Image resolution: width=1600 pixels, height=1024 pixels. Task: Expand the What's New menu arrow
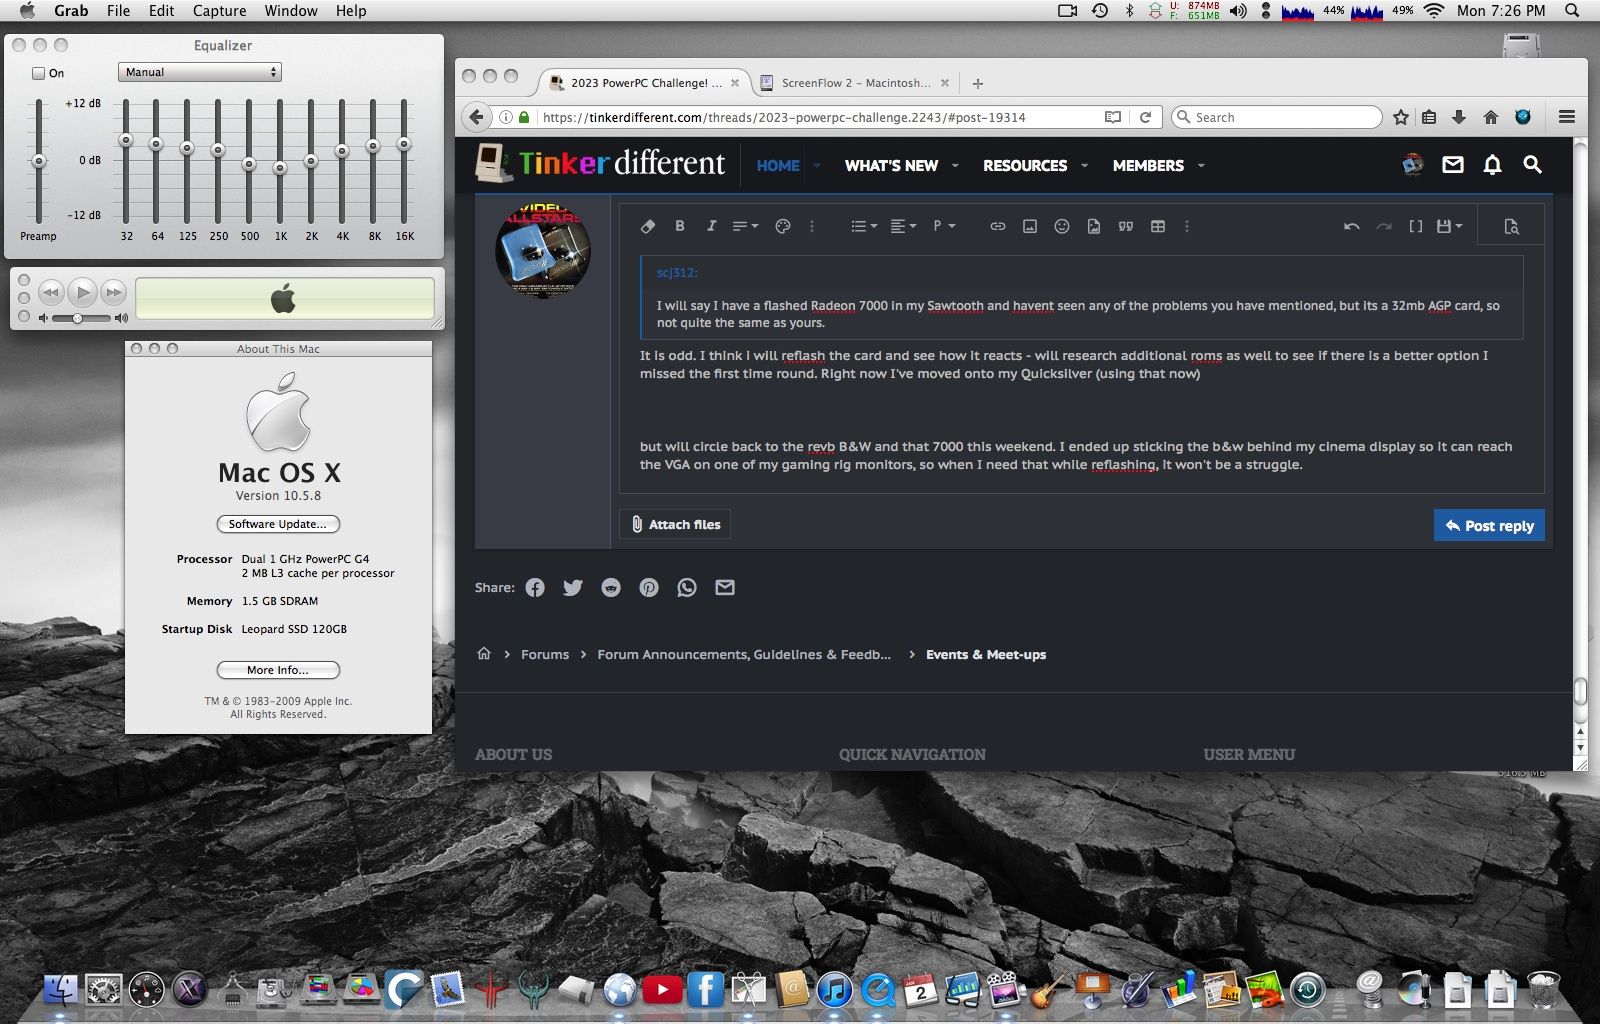955,165
